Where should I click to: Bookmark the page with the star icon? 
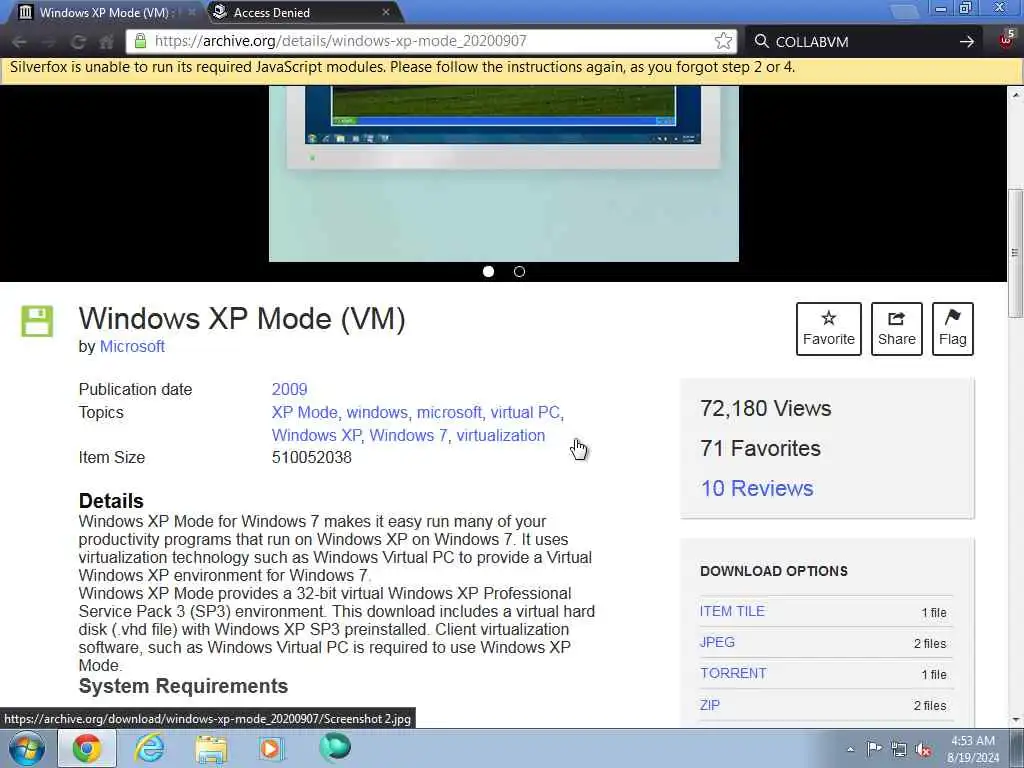coord(723,41)
